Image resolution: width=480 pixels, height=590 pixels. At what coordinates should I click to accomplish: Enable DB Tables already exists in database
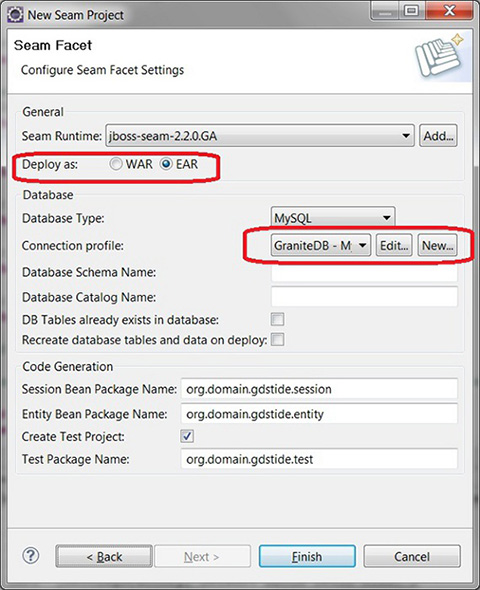pyautogui.click(x=278, y=319)
